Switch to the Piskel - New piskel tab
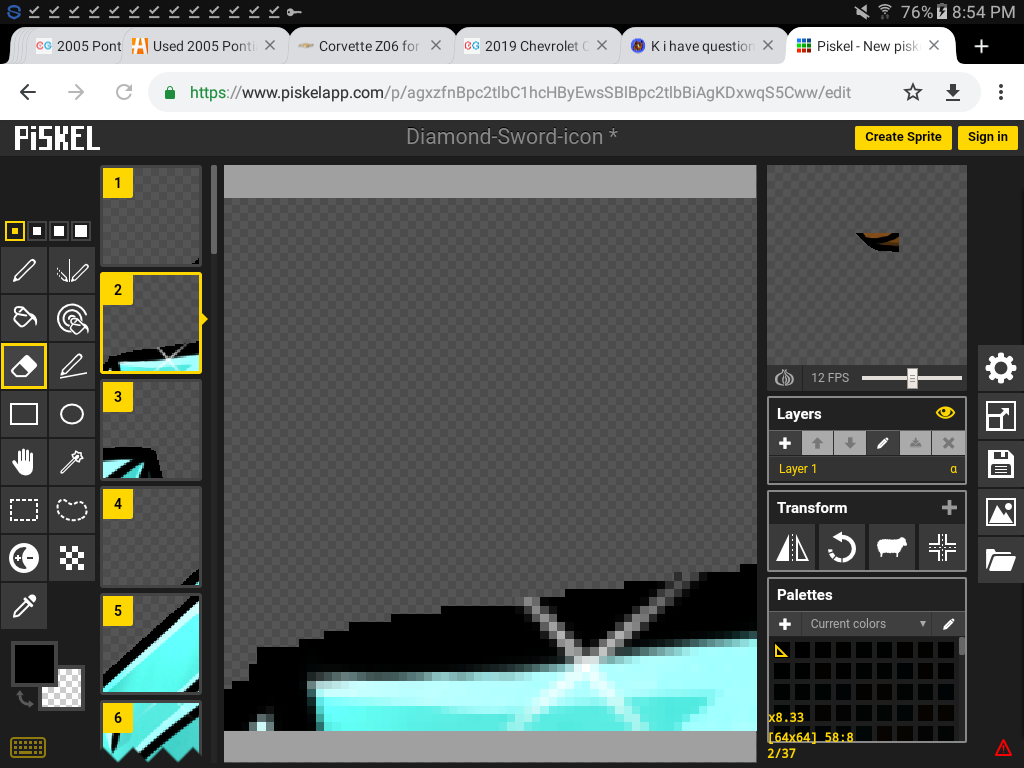The image size is (1024, 768). click(869, 46)
